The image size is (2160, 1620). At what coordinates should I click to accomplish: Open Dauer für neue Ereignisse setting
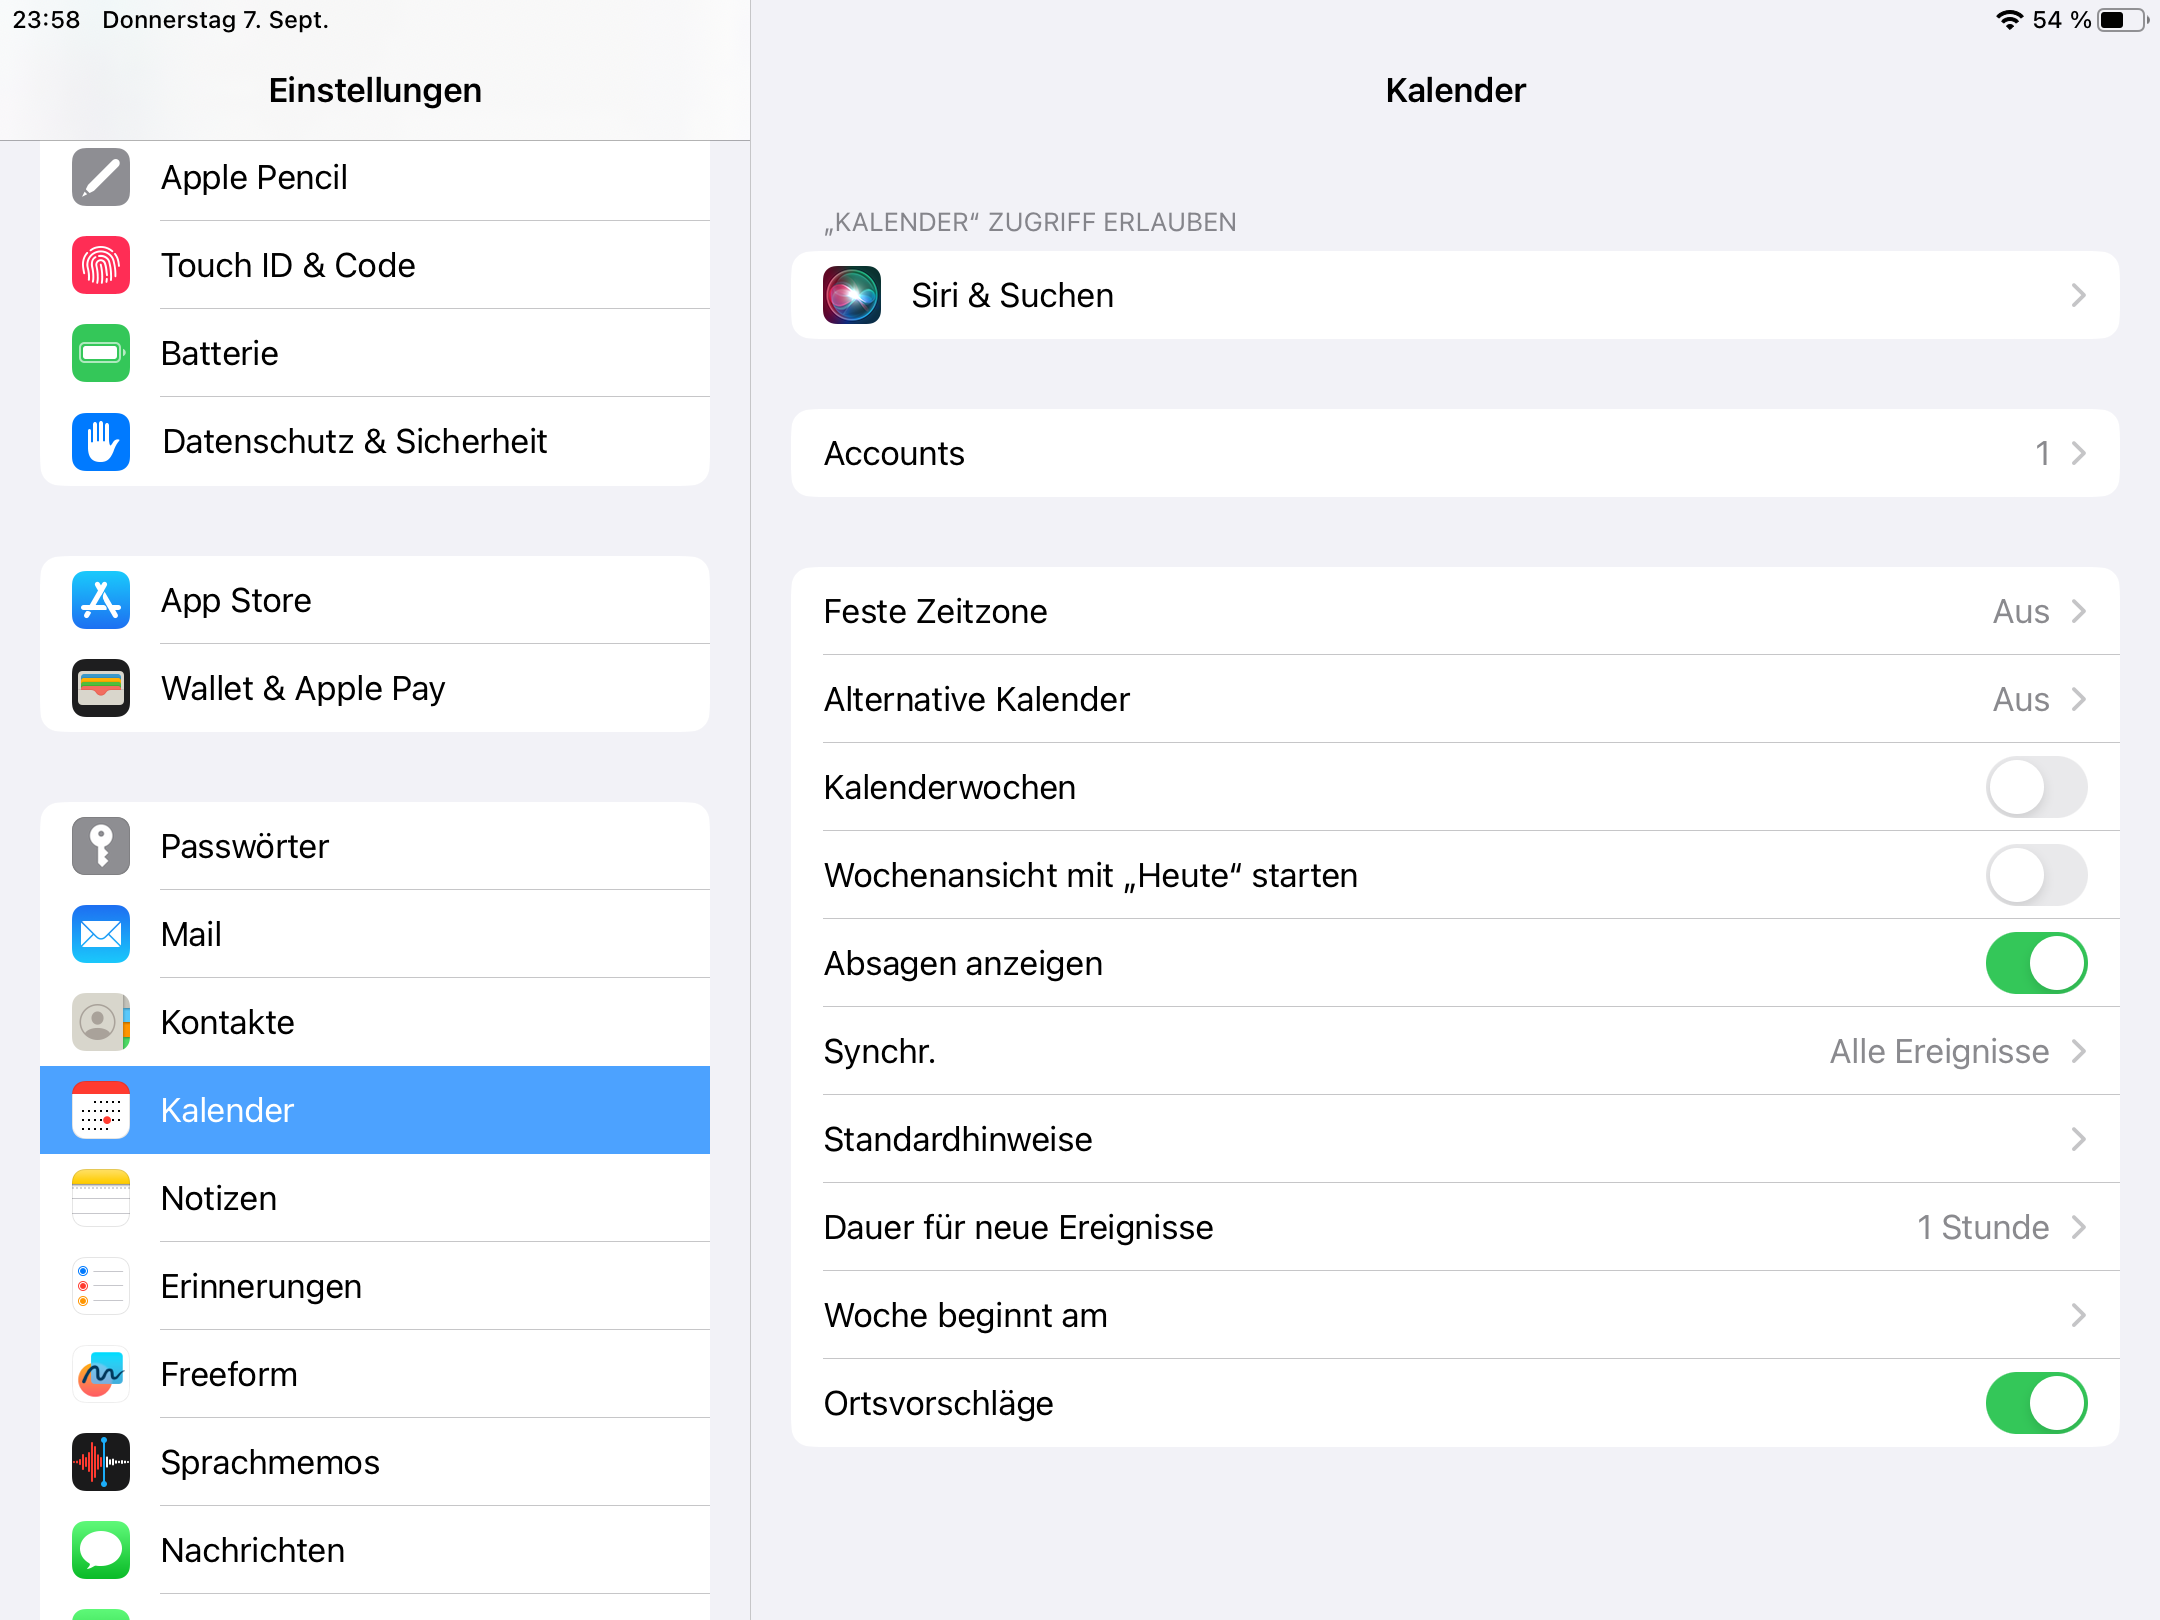click(x=1455, y=1227)
